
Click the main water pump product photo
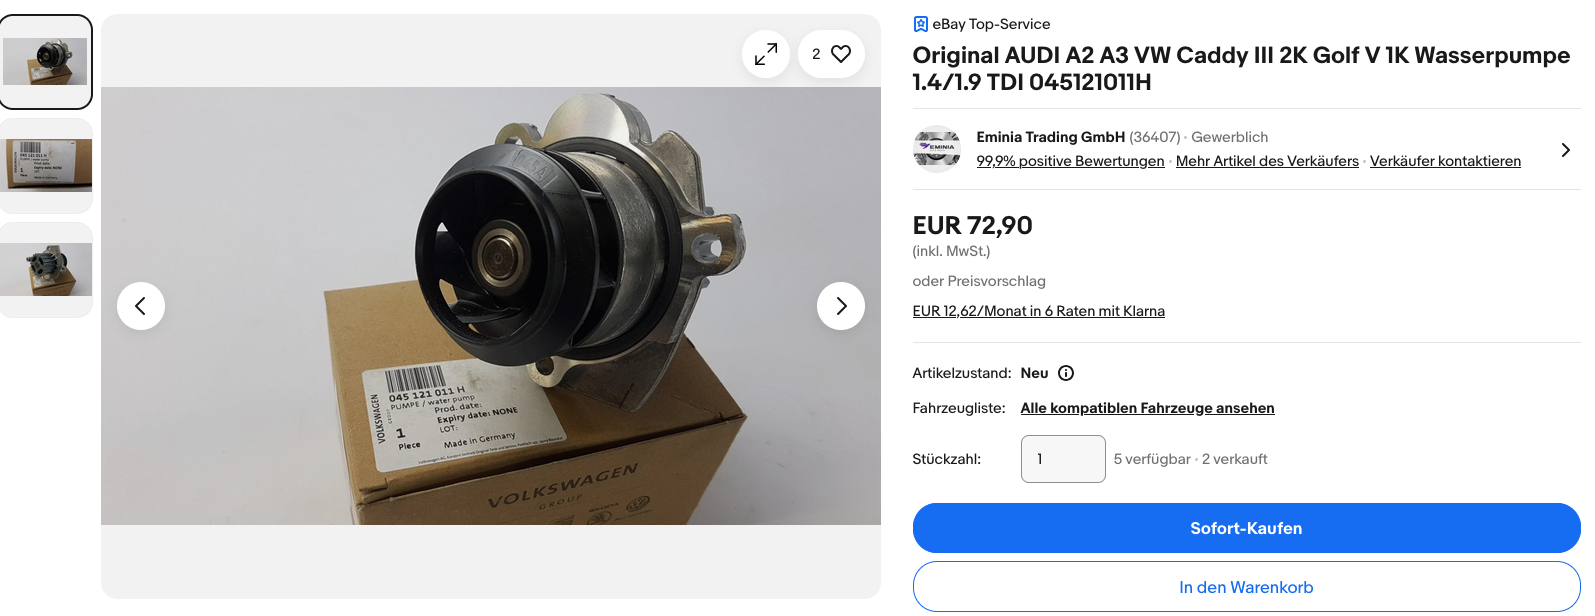coord(491,306)
